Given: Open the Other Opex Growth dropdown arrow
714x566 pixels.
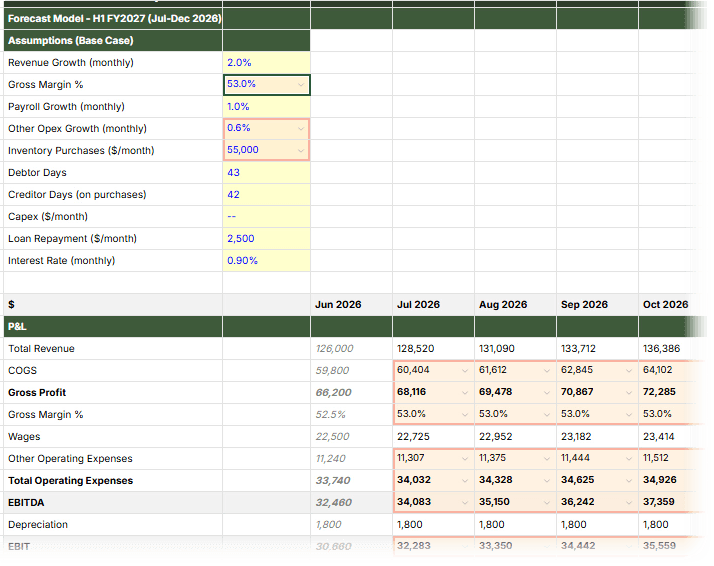Looking at the screenshot, I should tap(301, 129).
